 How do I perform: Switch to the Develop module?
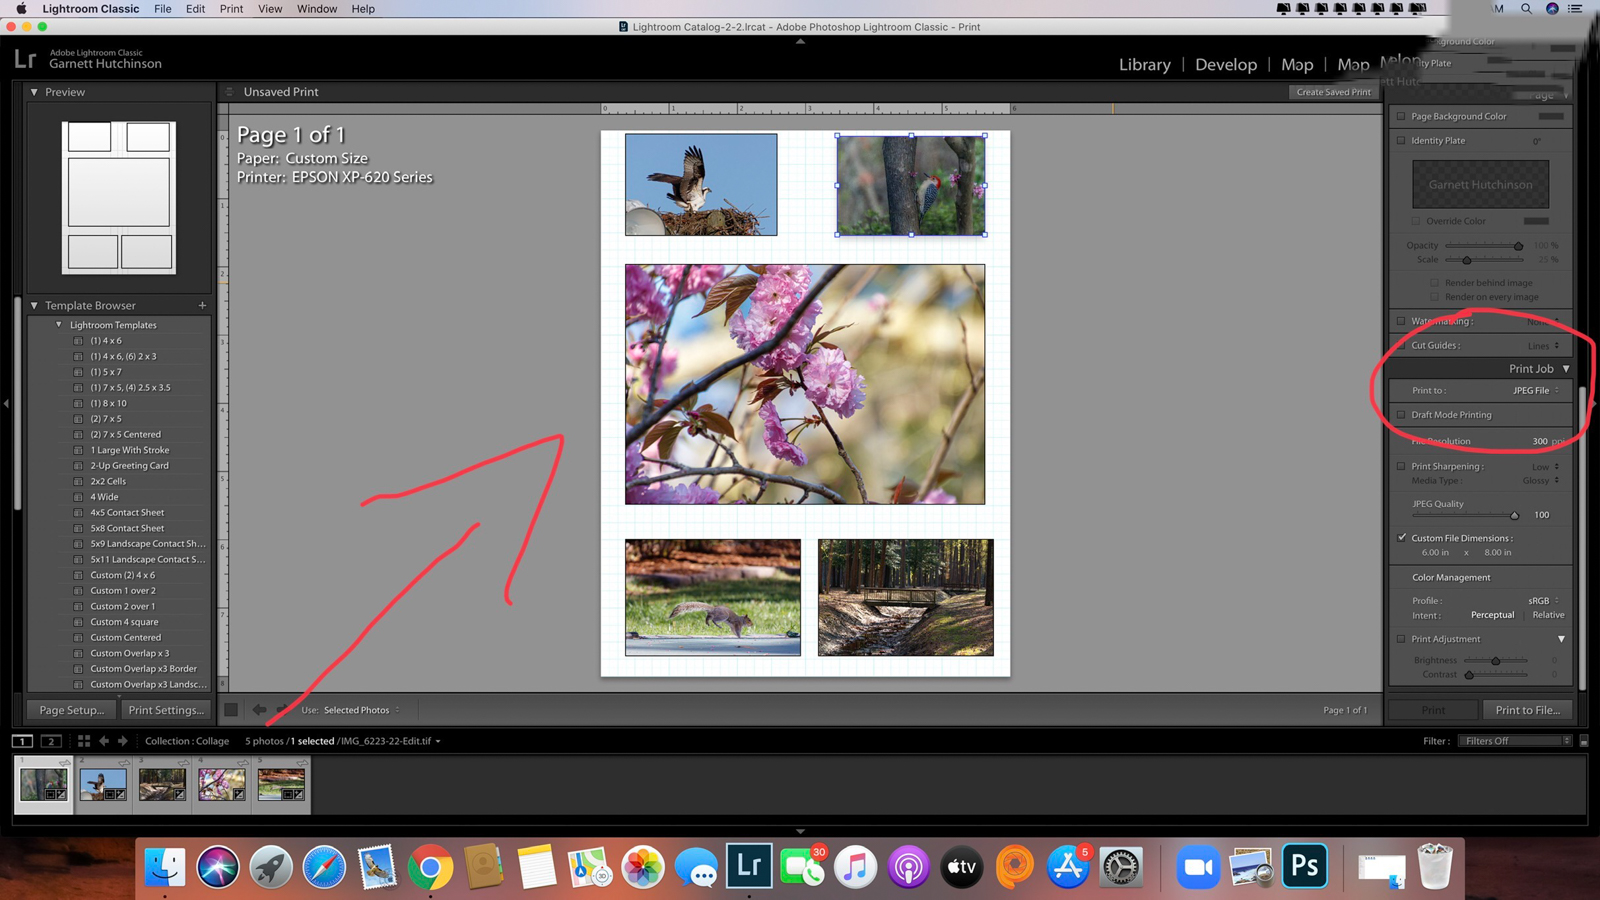tap(1226, 64)
